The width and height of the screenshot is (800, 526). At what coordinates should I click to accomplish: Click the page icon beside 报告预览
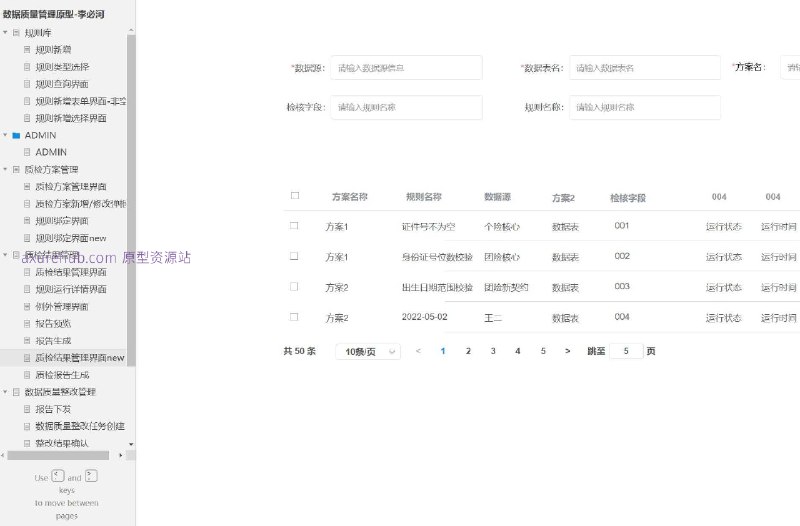click(27, 323)
